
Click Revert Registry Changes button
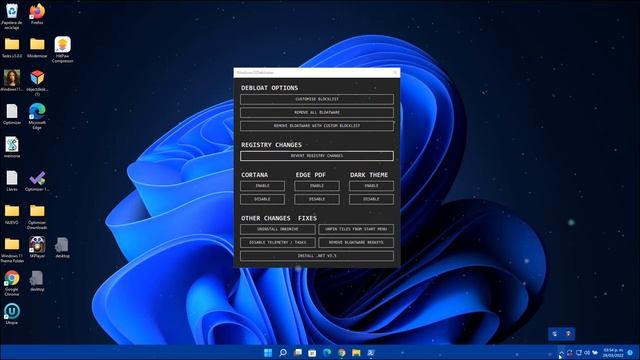coord(317,156)
